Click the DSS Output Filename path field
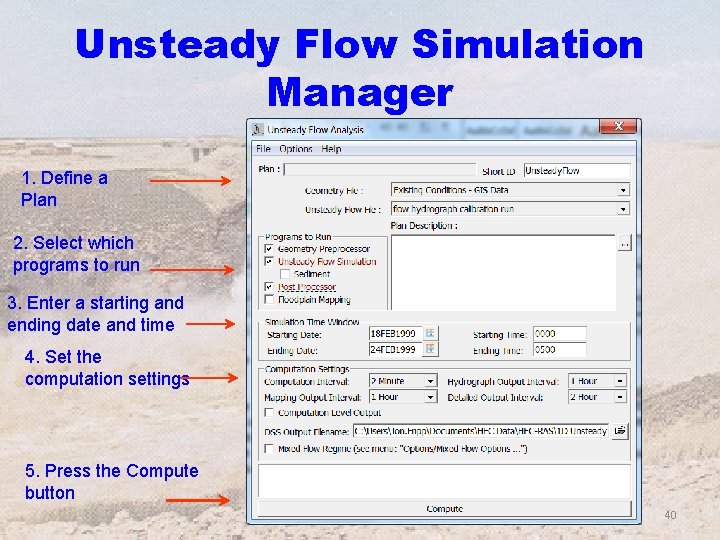Image resolution: width=720 pixels, height=540 pixels. (481, 431)
